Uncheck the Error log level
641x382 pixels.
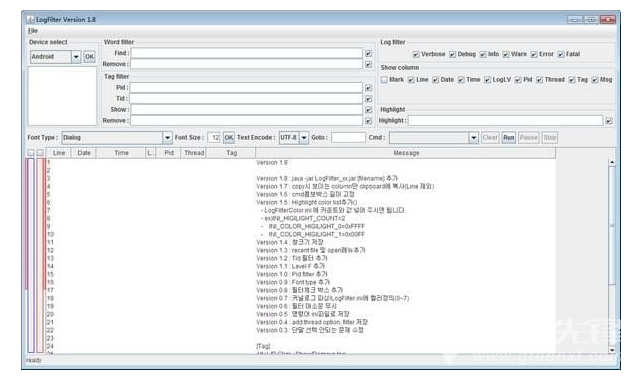pyautogui.click(x=534, y=54)
